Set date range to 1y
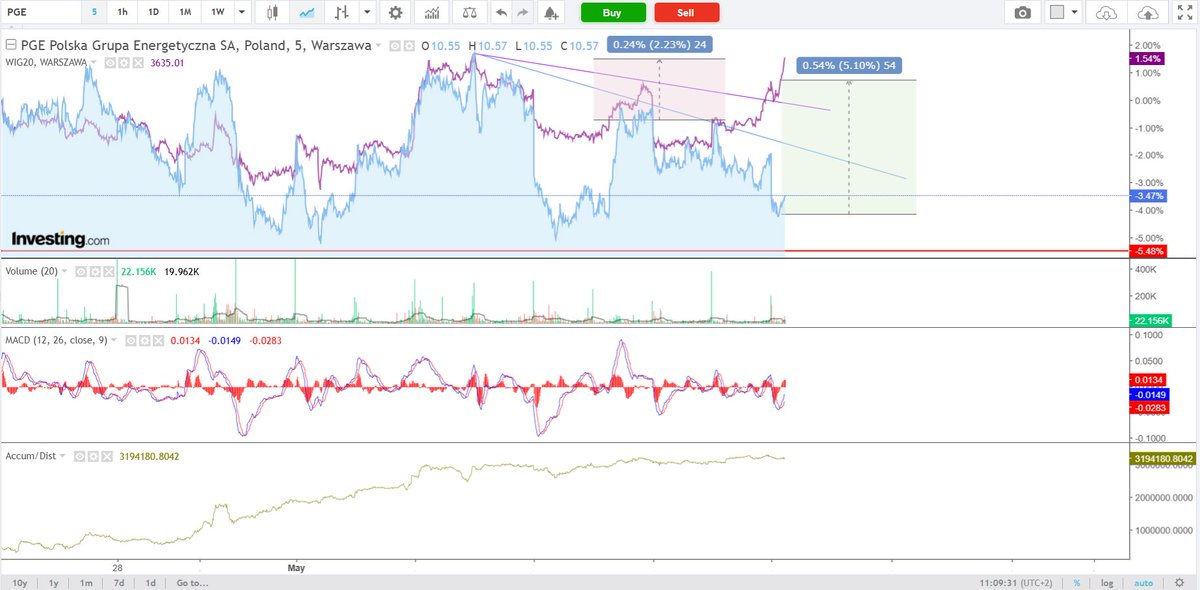 click(54, 582)
